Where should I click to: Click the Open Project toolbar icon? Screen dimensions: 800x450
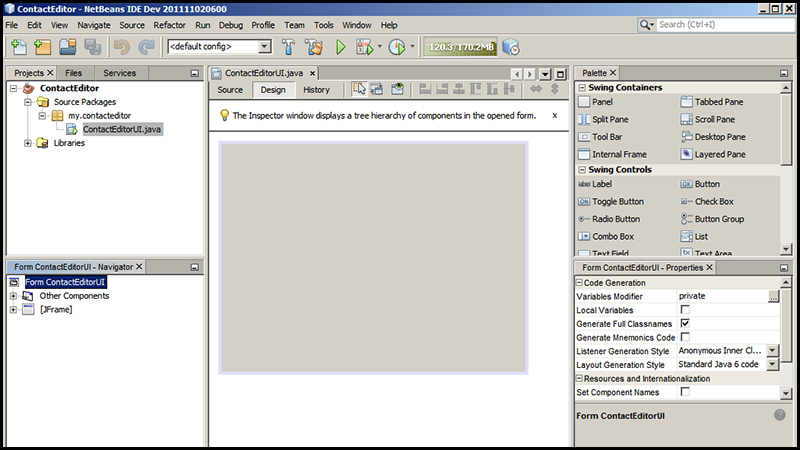67,47
